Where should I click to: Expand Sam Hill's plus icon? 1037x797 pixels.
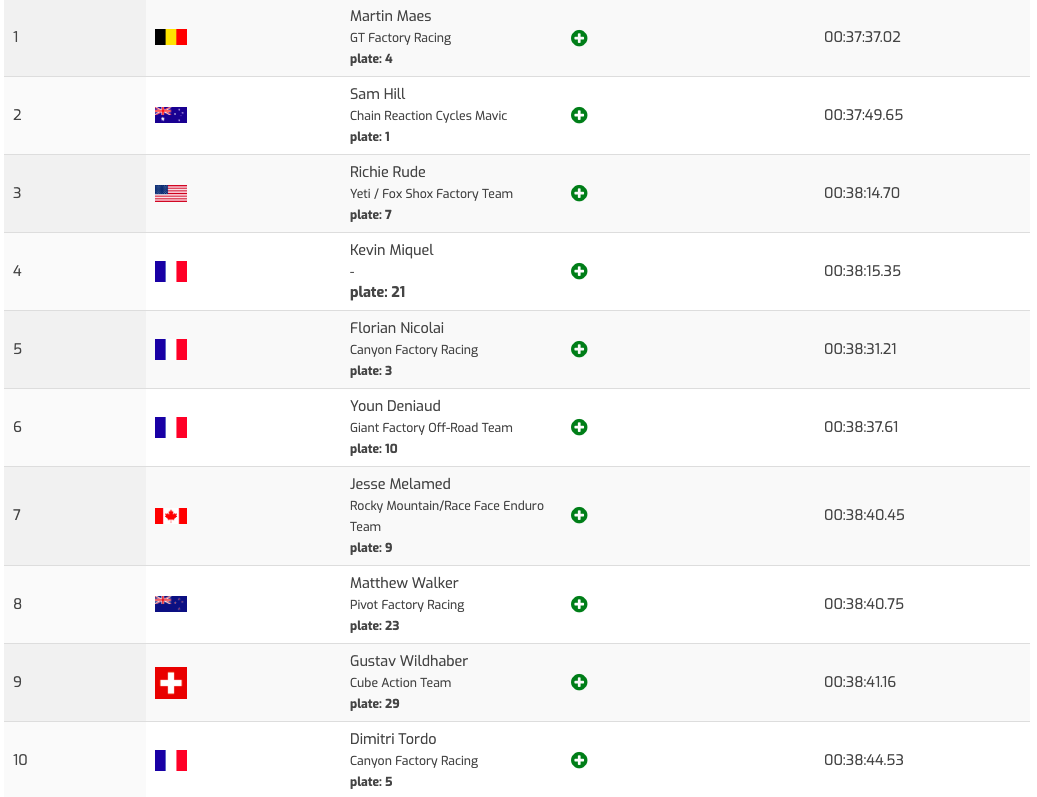578,115
